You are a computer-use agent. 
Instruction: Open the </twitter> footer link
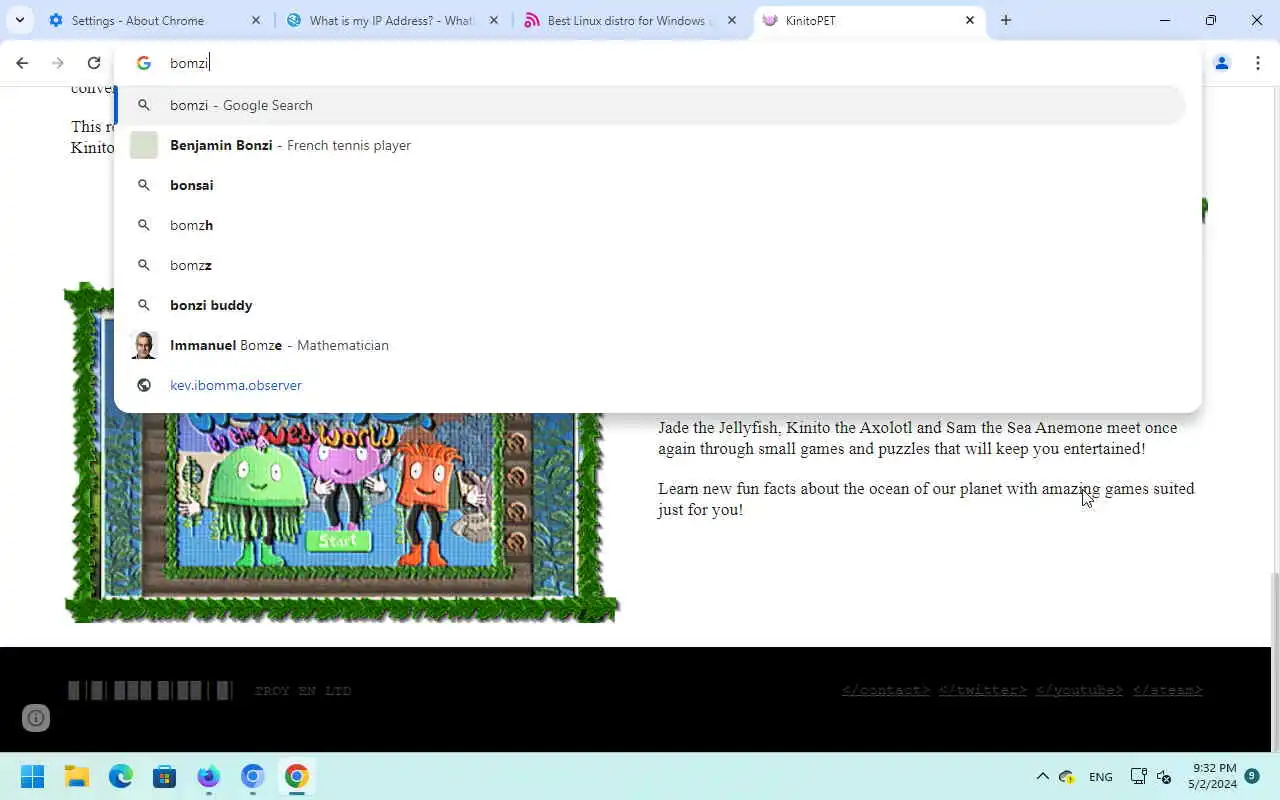[x=982, y=690]
